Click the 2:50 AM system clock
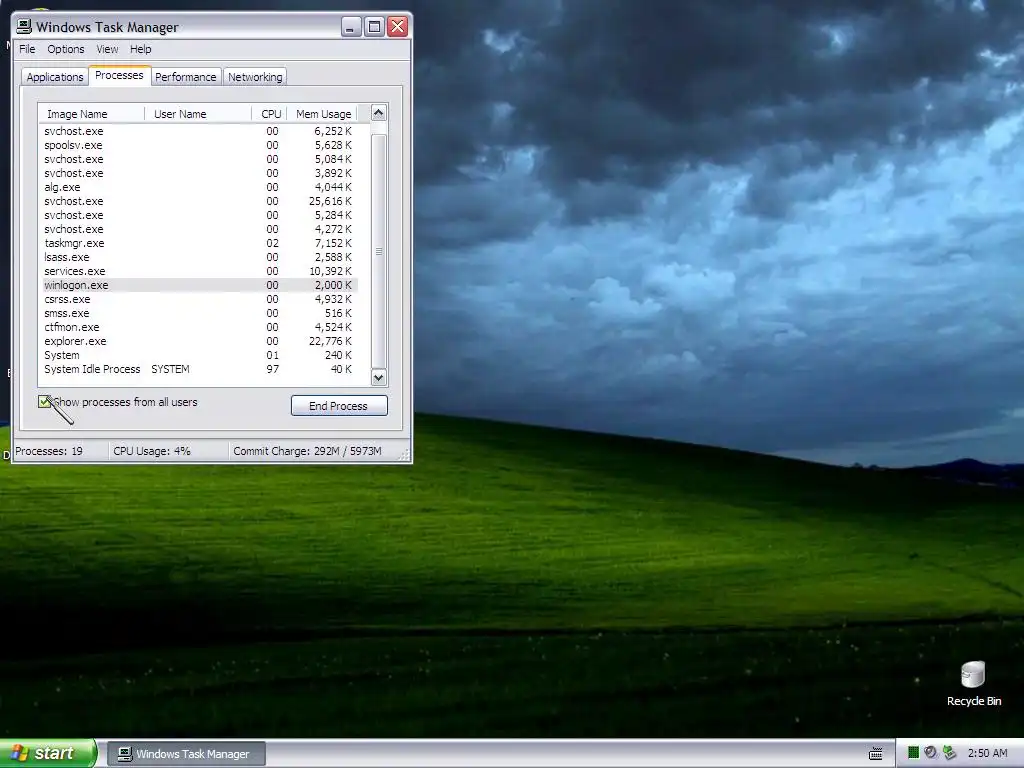The image size is (1024, 768). point(987,753)
